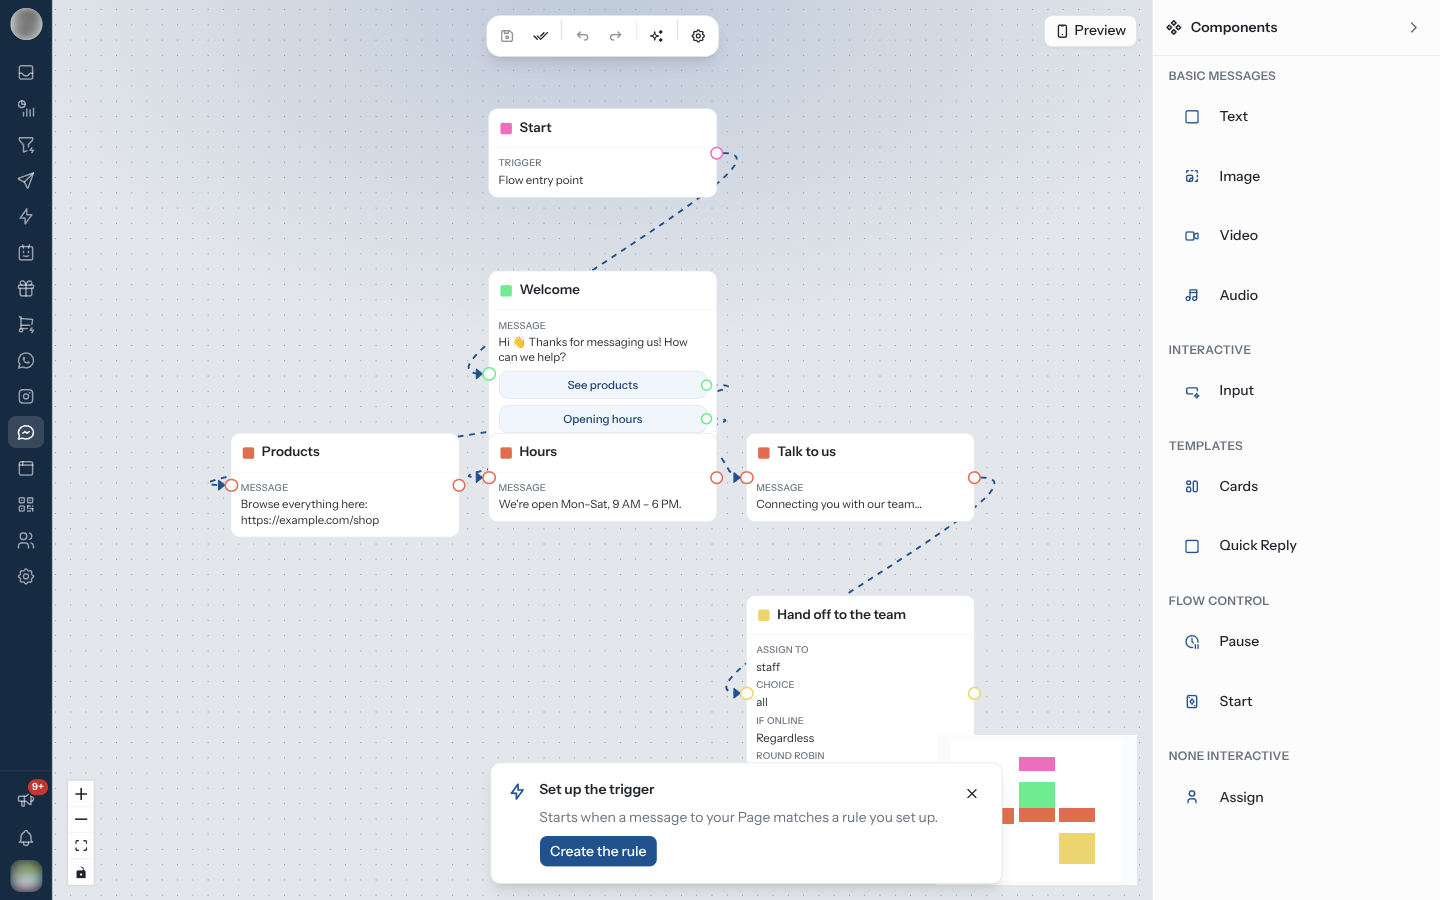Open the inbox from the left sidebar

point(26,73)
